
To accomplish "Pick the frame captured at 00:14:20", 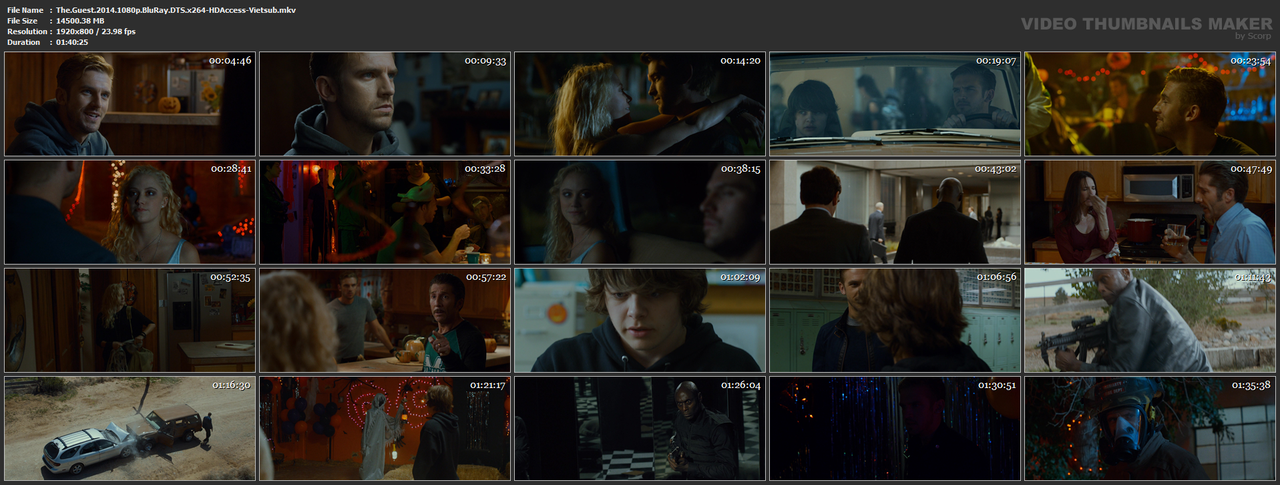I will [x=640, y=104].
